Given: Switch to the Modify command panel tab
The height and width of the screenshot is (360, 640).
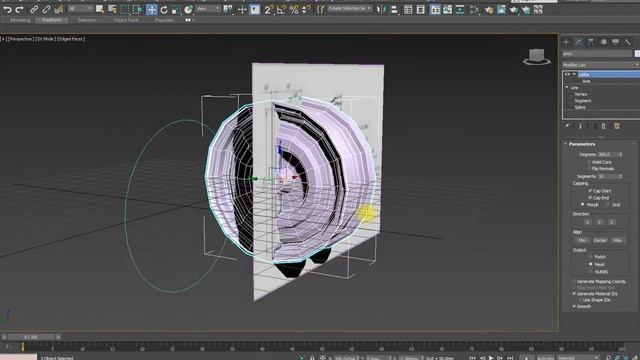Looking at the screenshot, I should 578,42.
